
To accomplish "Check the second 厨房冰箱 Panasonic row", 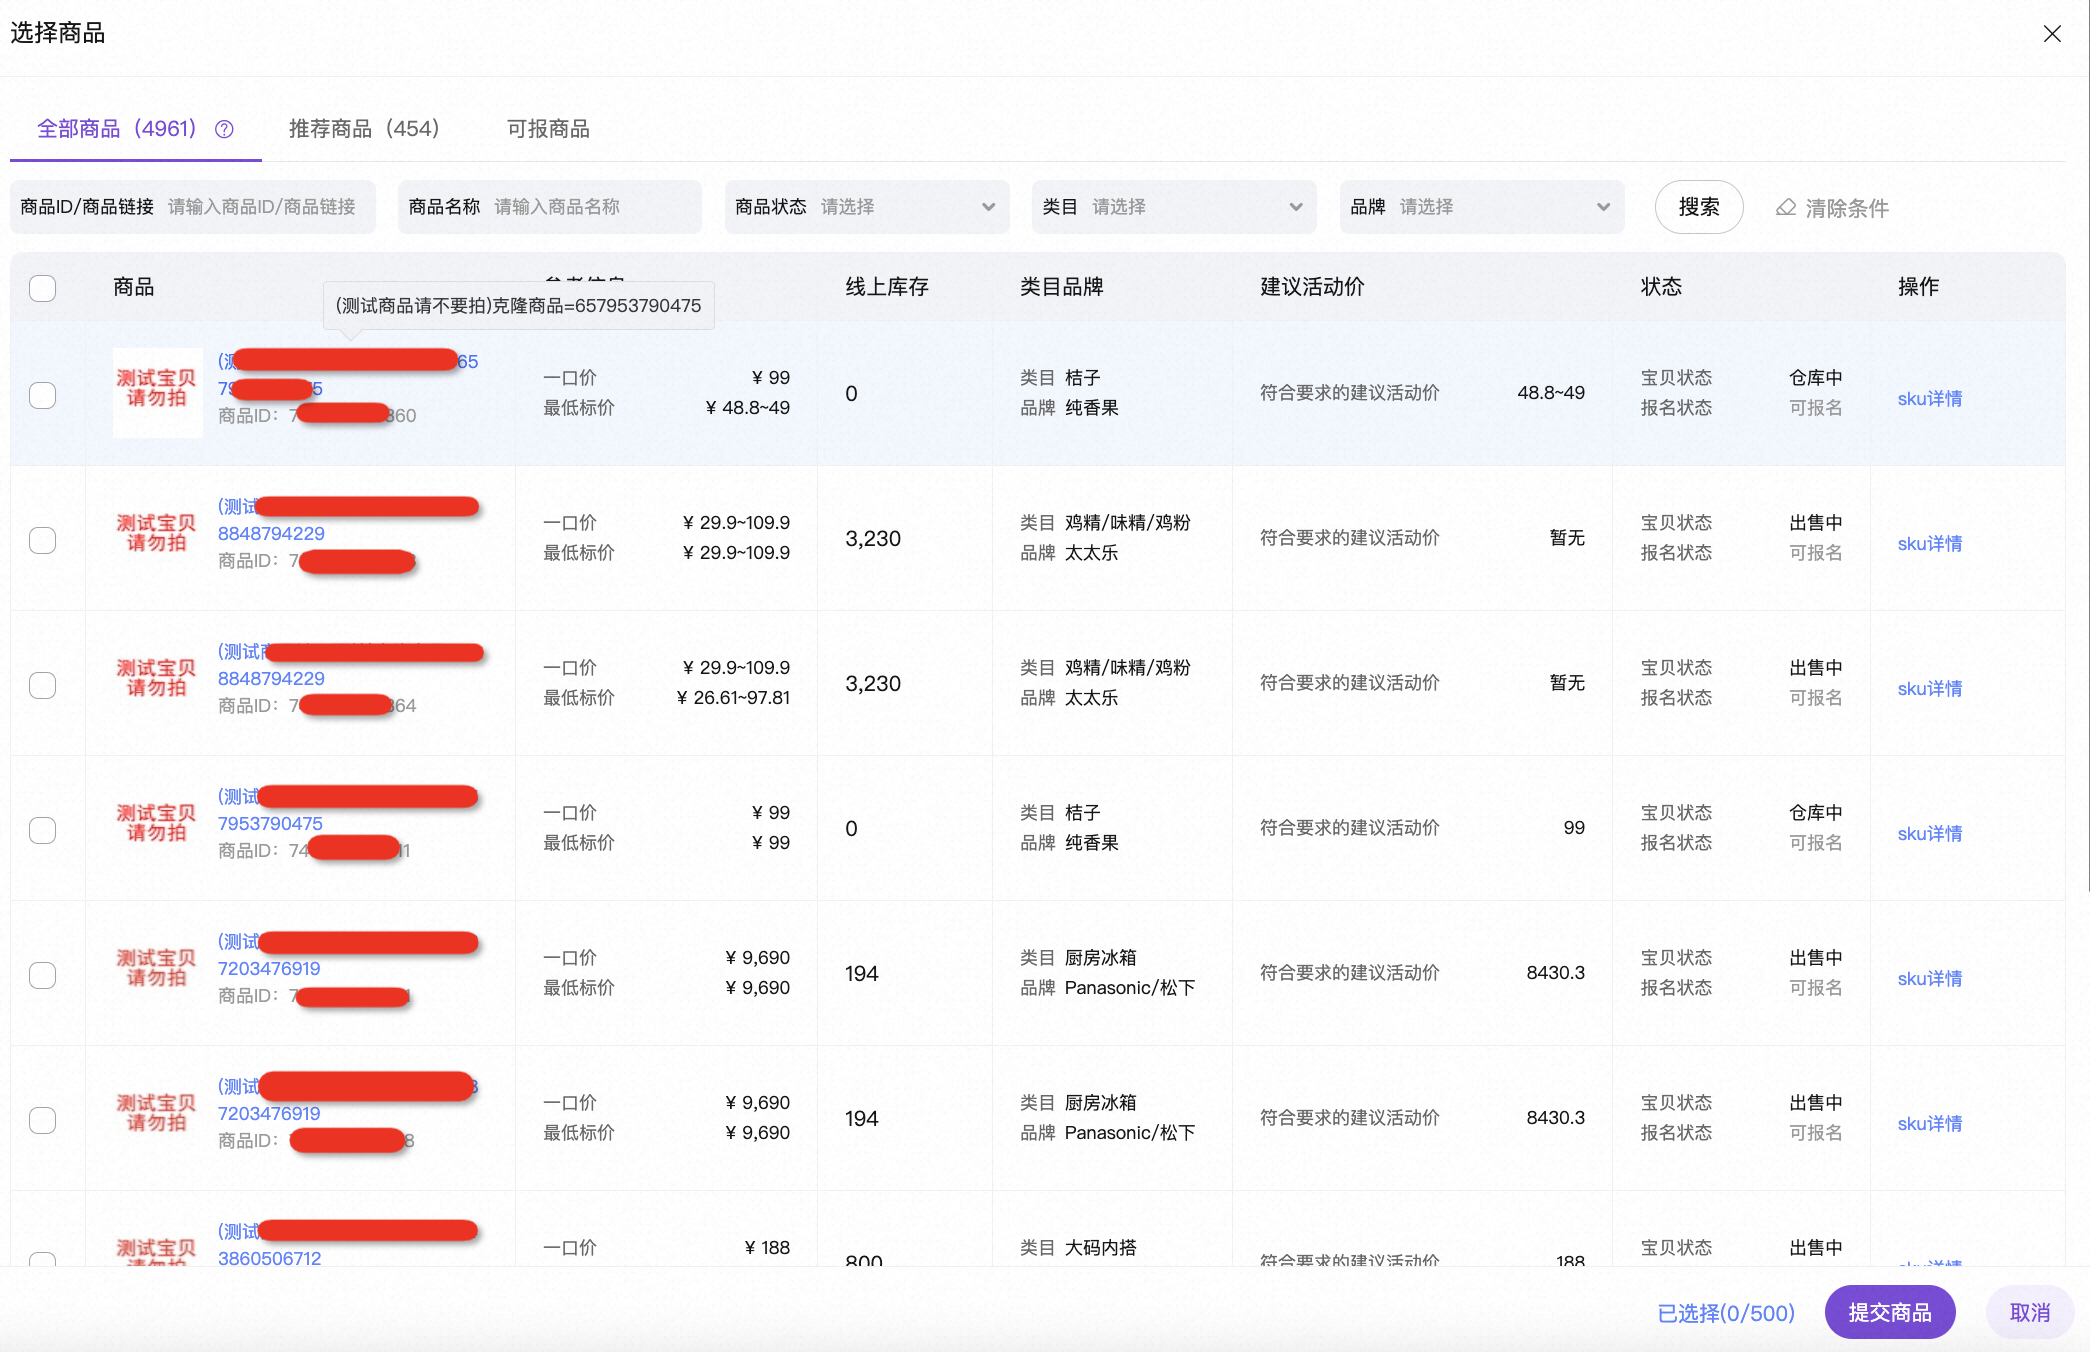I will [x=43, y=1120].
